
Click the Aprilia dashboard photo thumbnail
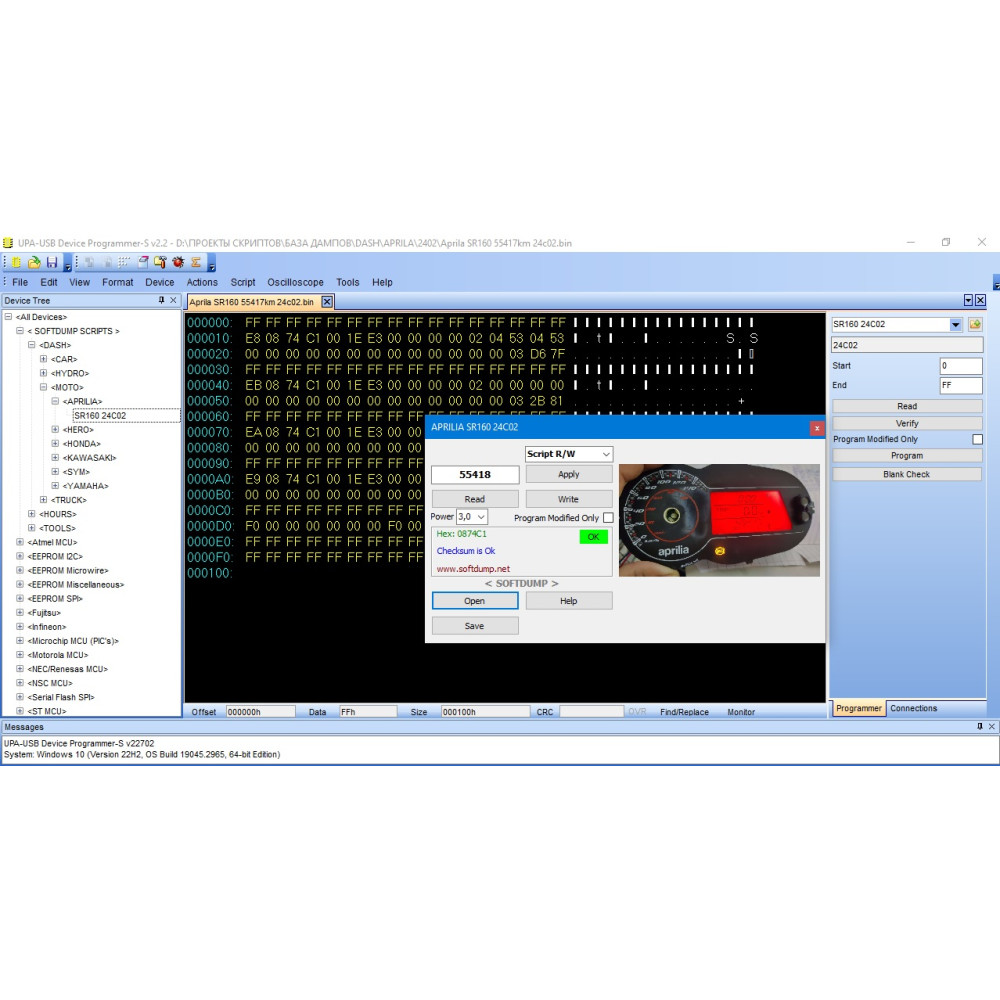click(719, 520)
